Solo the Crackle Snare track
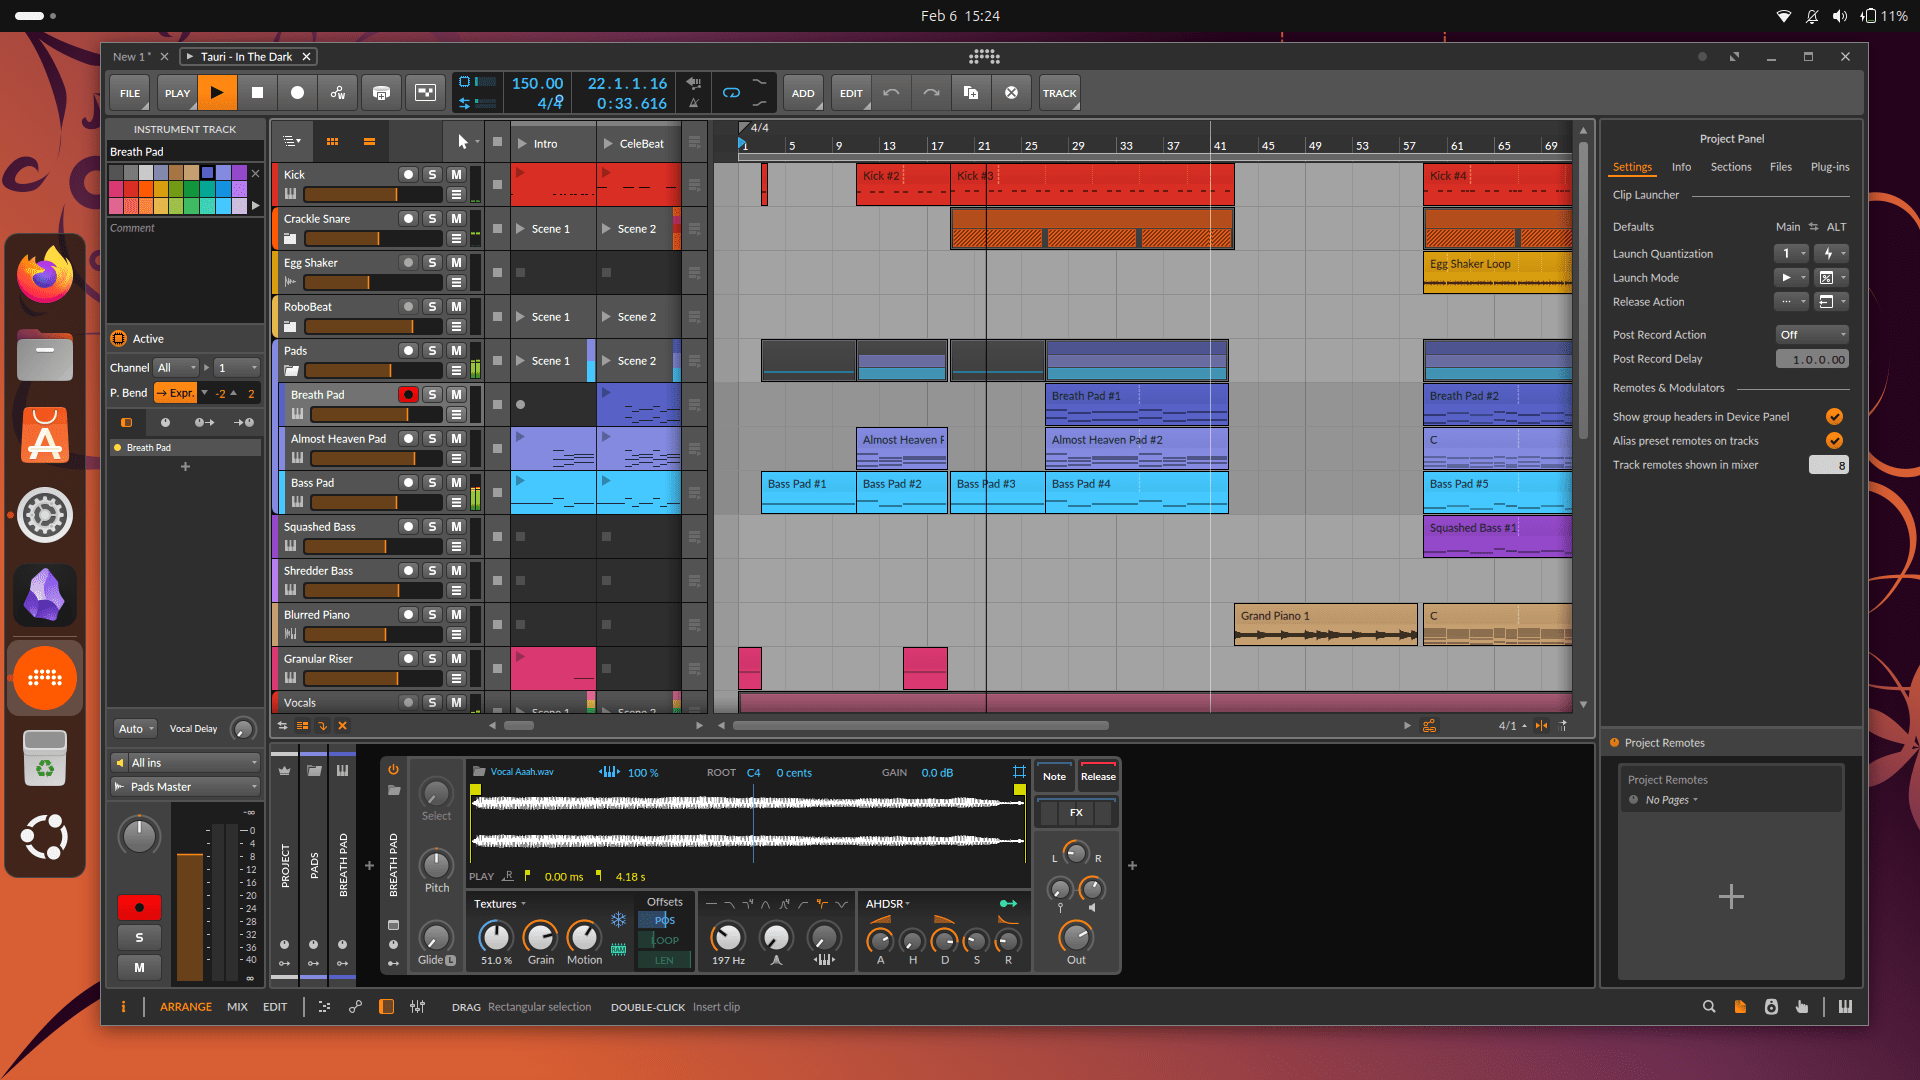 [432, 218]
